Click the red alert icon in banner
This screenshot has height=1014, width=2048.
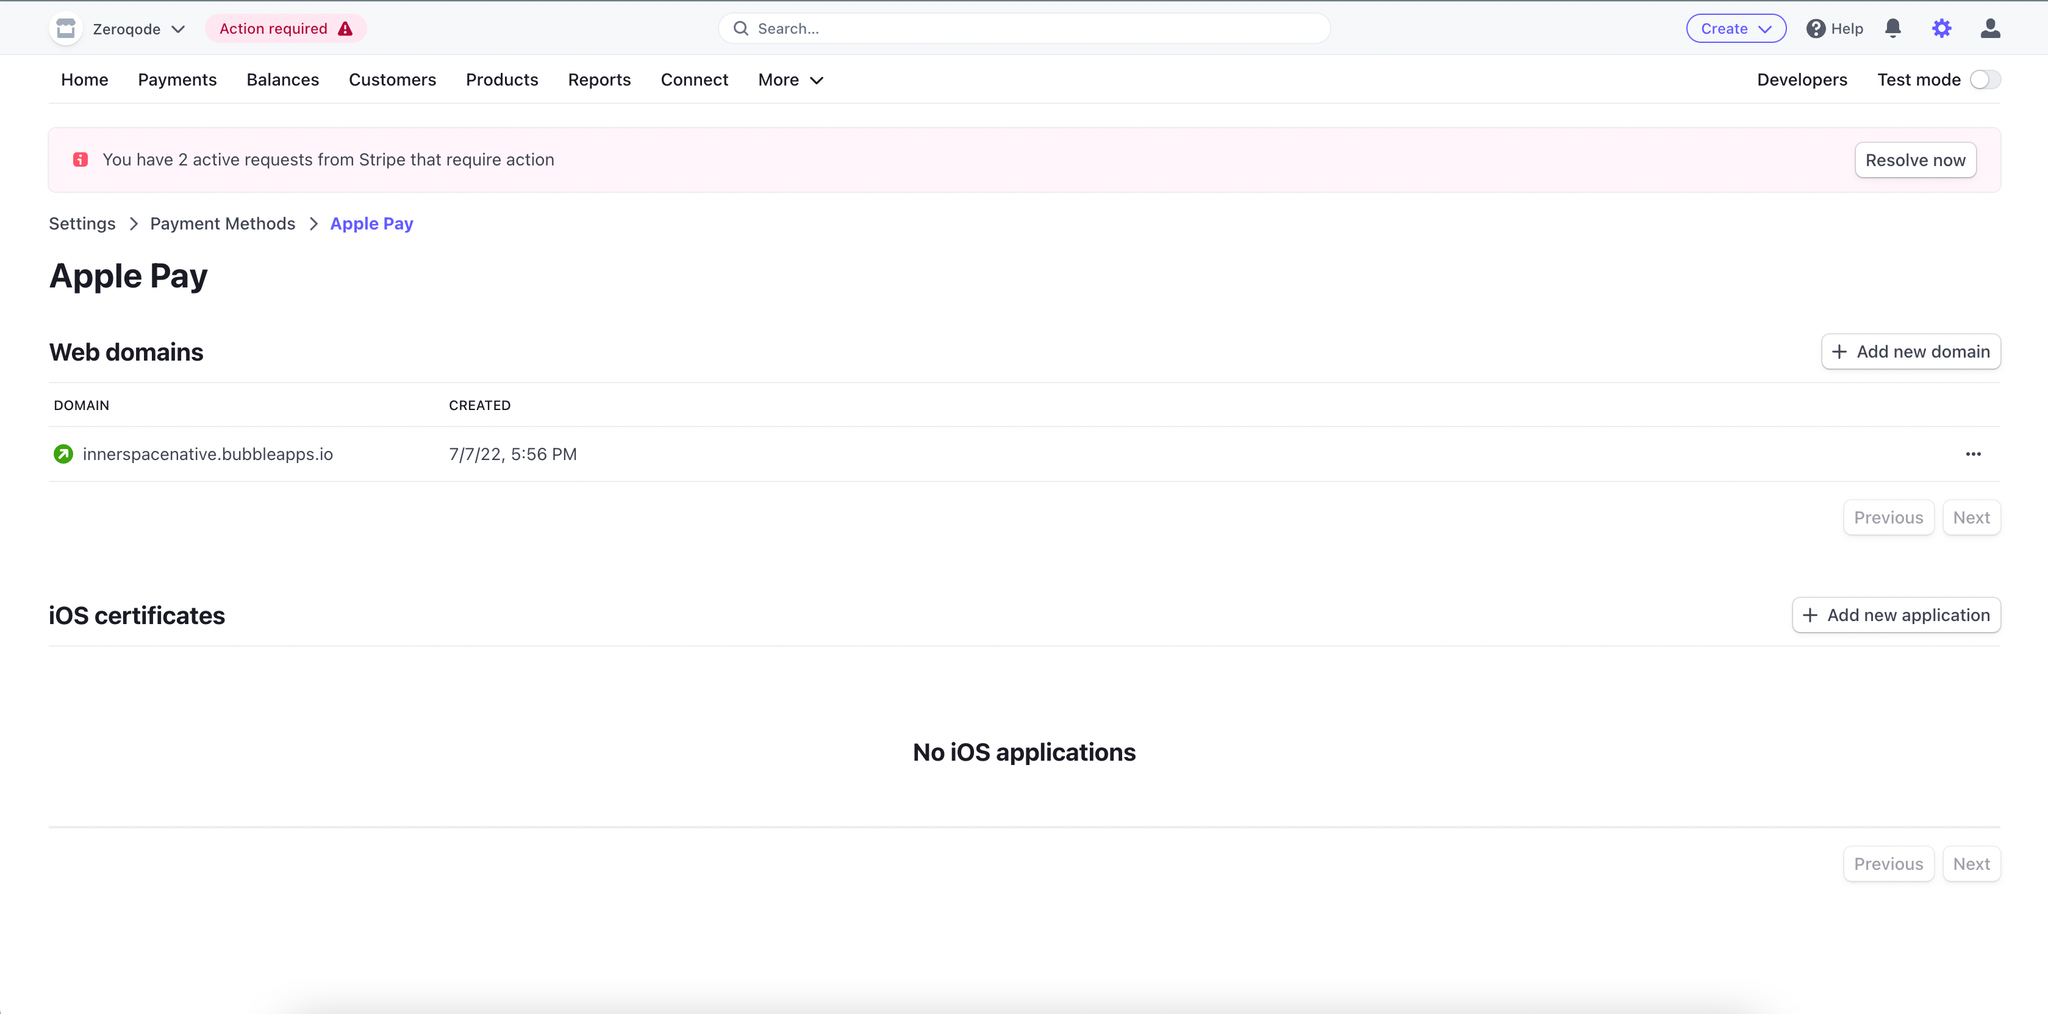(81, 160)
